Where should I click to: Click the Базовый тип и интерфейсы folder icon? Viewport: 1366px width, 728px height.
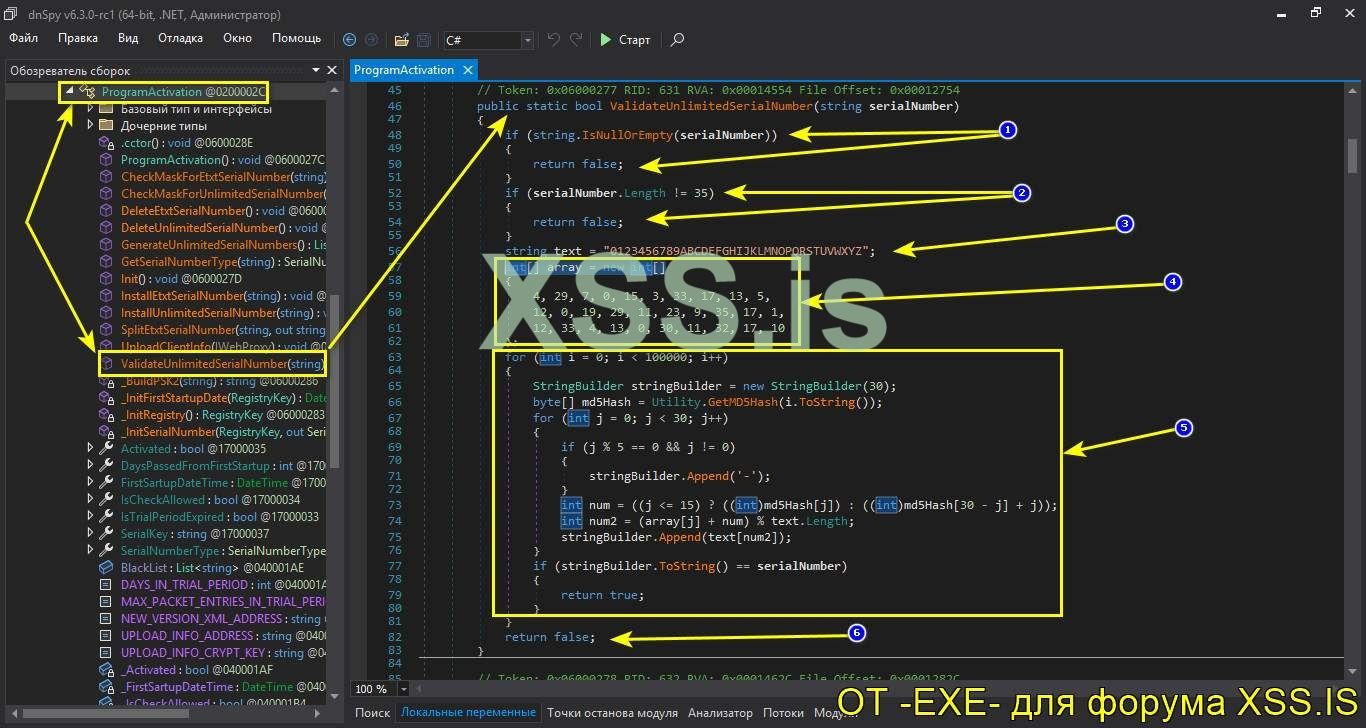pos(106,108)
